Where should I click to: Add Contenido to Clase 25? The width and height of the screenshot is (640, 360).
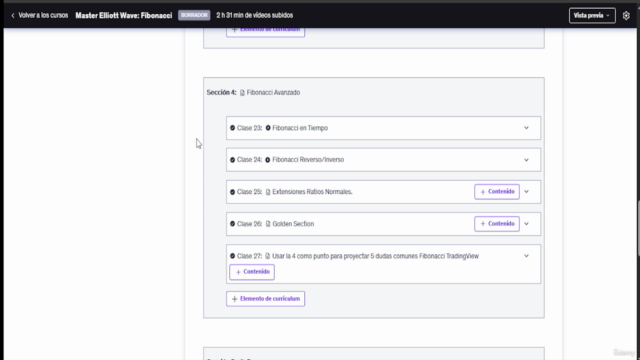[x=497, y=192]
